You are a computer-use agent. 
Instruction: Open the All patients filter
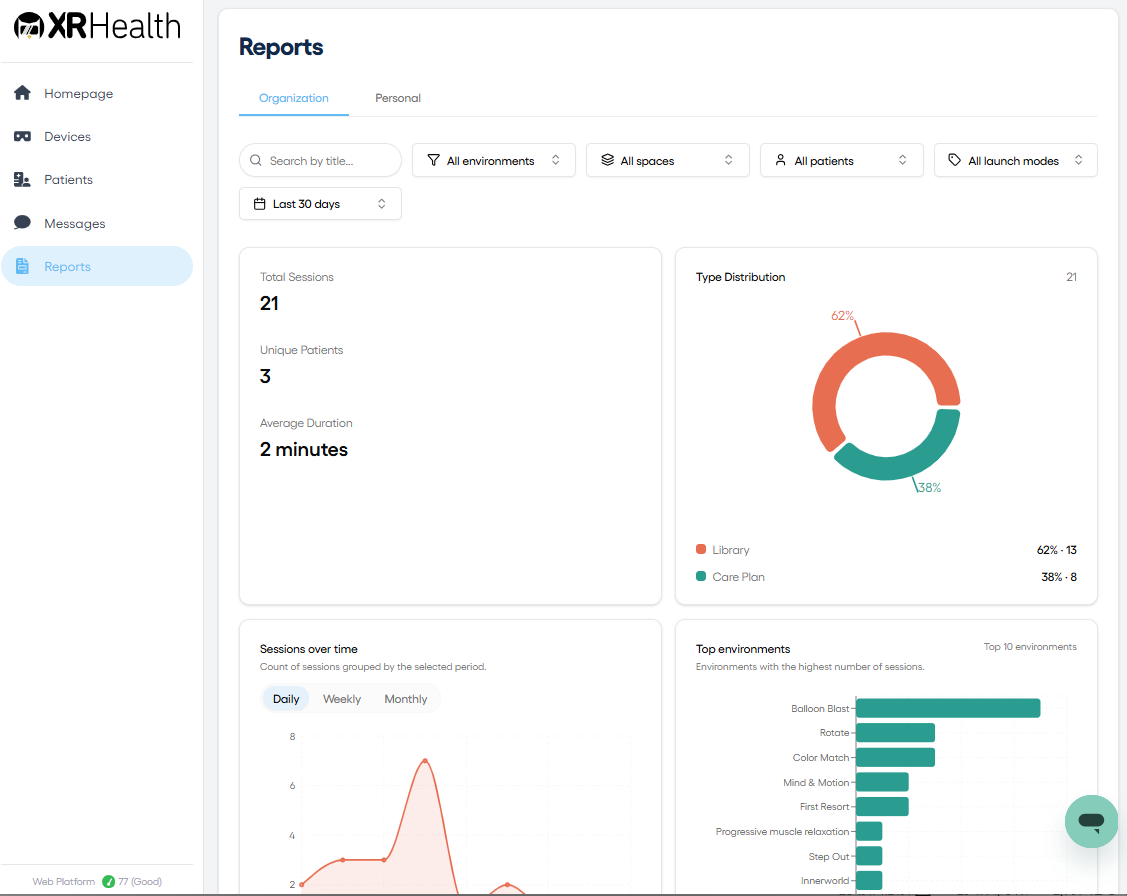coord(842,160)
